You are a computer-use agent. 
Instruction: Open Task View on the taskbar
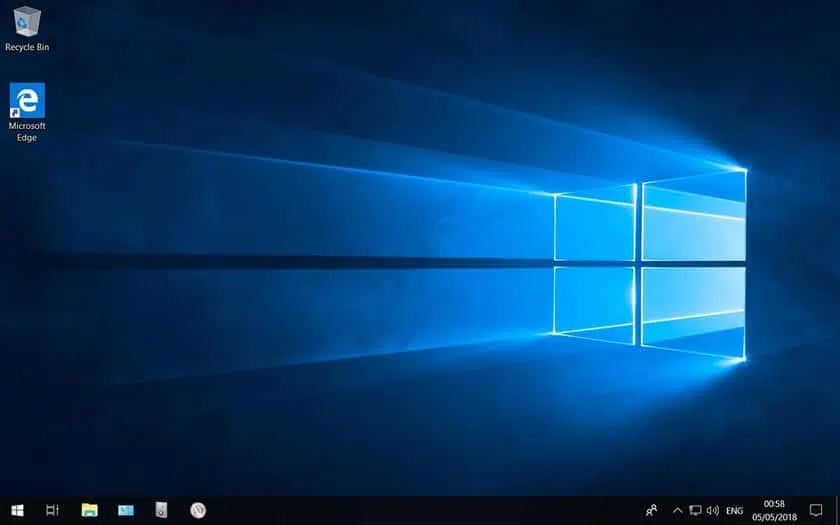[52, 510]
